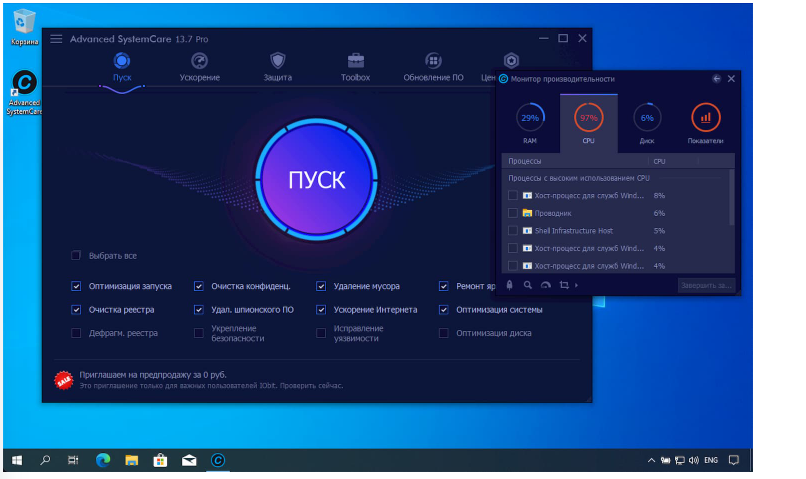Show the Диск 6% gauge tab

(x=647, y=124)
